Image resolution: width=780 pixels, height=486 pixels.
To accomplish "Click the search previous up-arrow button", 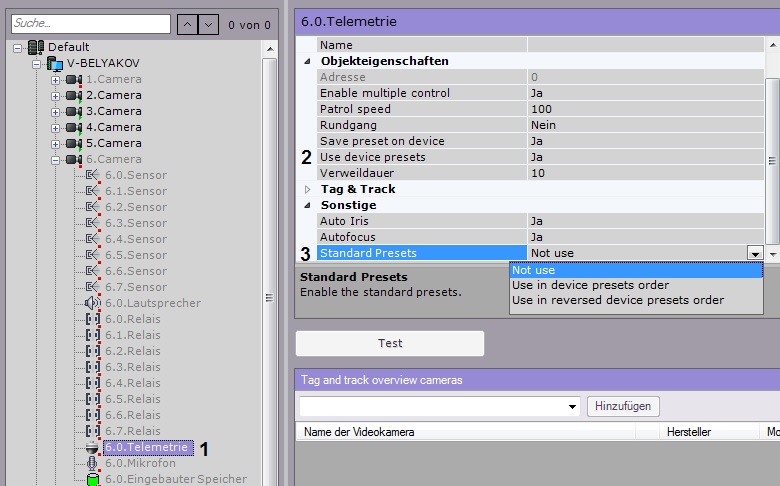I will point(189,22).
